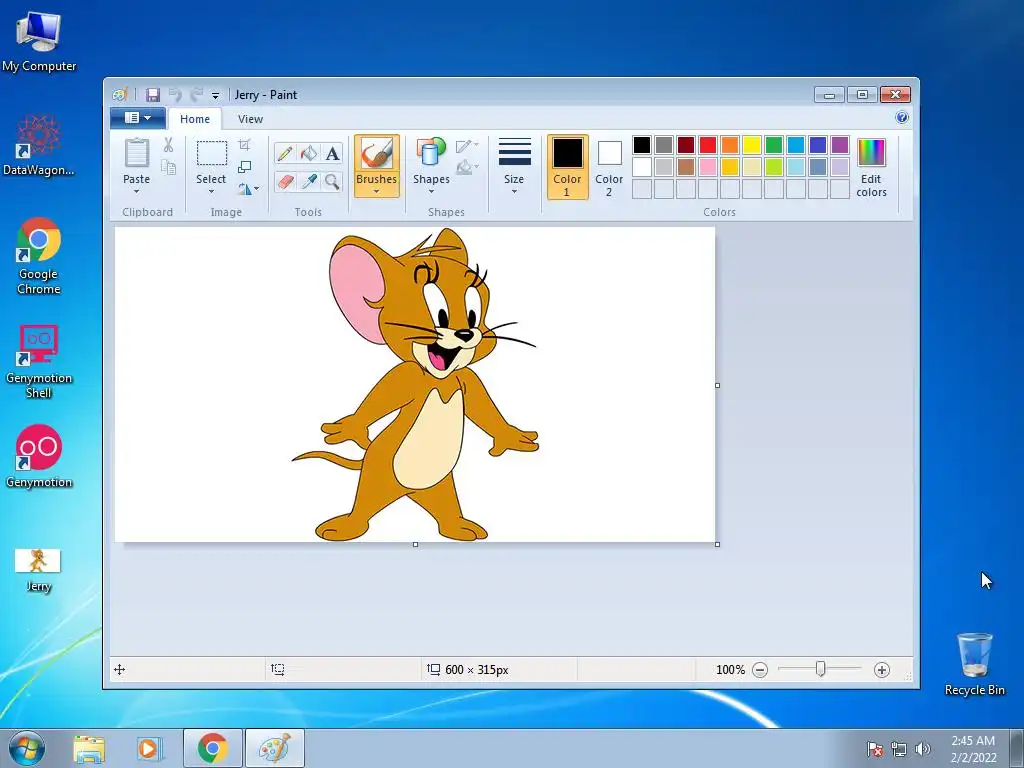Screen dimensions: 1024x768
Task: Open Jerry image file on desktop
Action: tap(38, 570)
